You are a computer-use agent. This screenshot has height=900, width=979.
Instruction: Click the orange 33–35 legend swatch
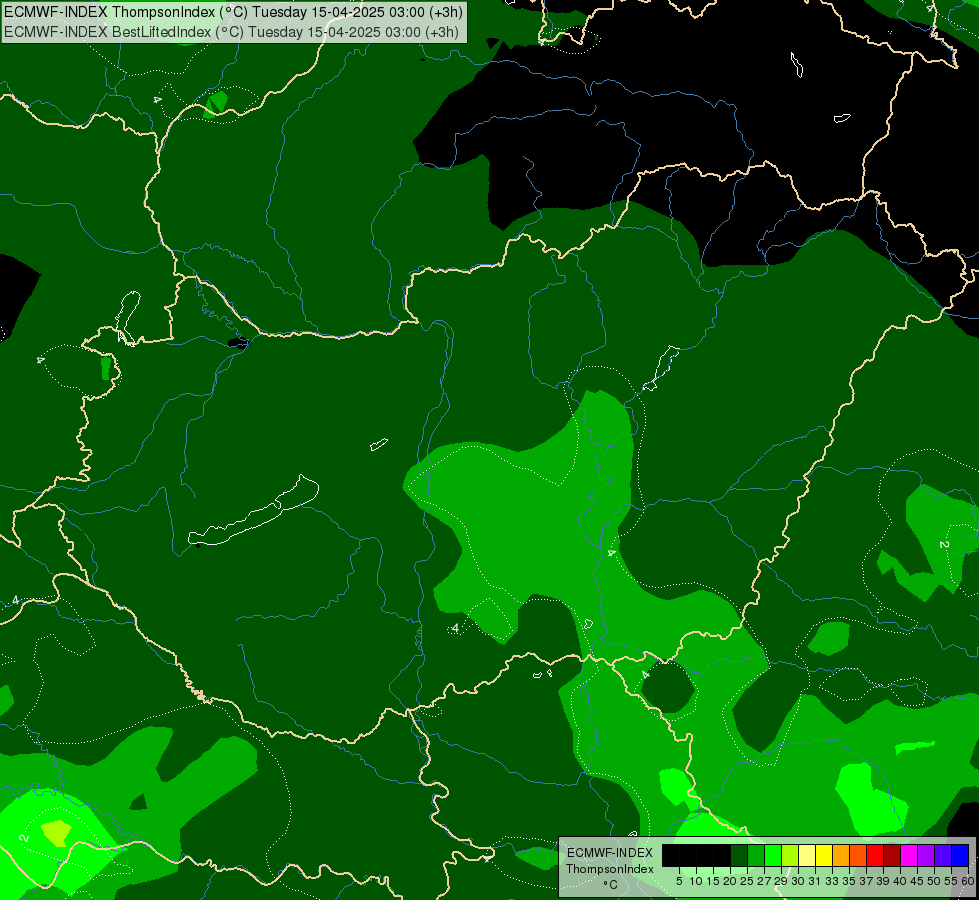click(841, 855)
